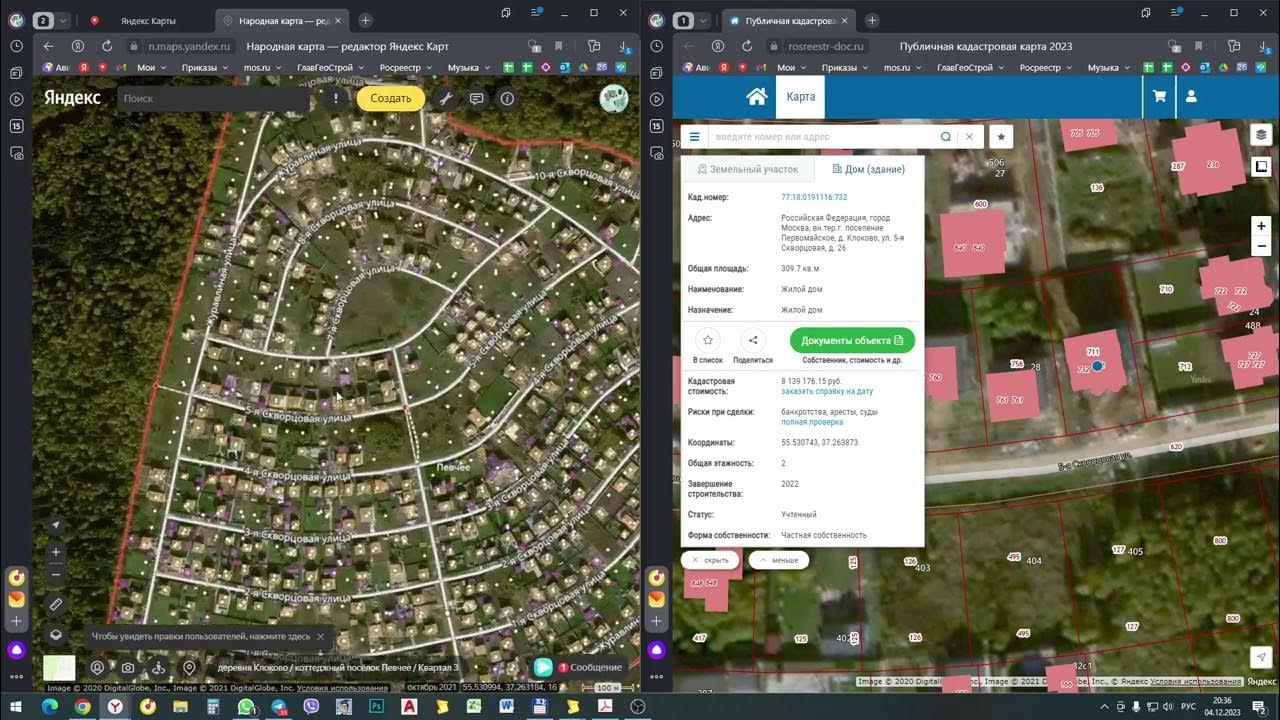Switch to the Яндекс Карты browser tab
Viewport: 1280px width, 720px height.
pyautogui.click(x=147, y=20)
